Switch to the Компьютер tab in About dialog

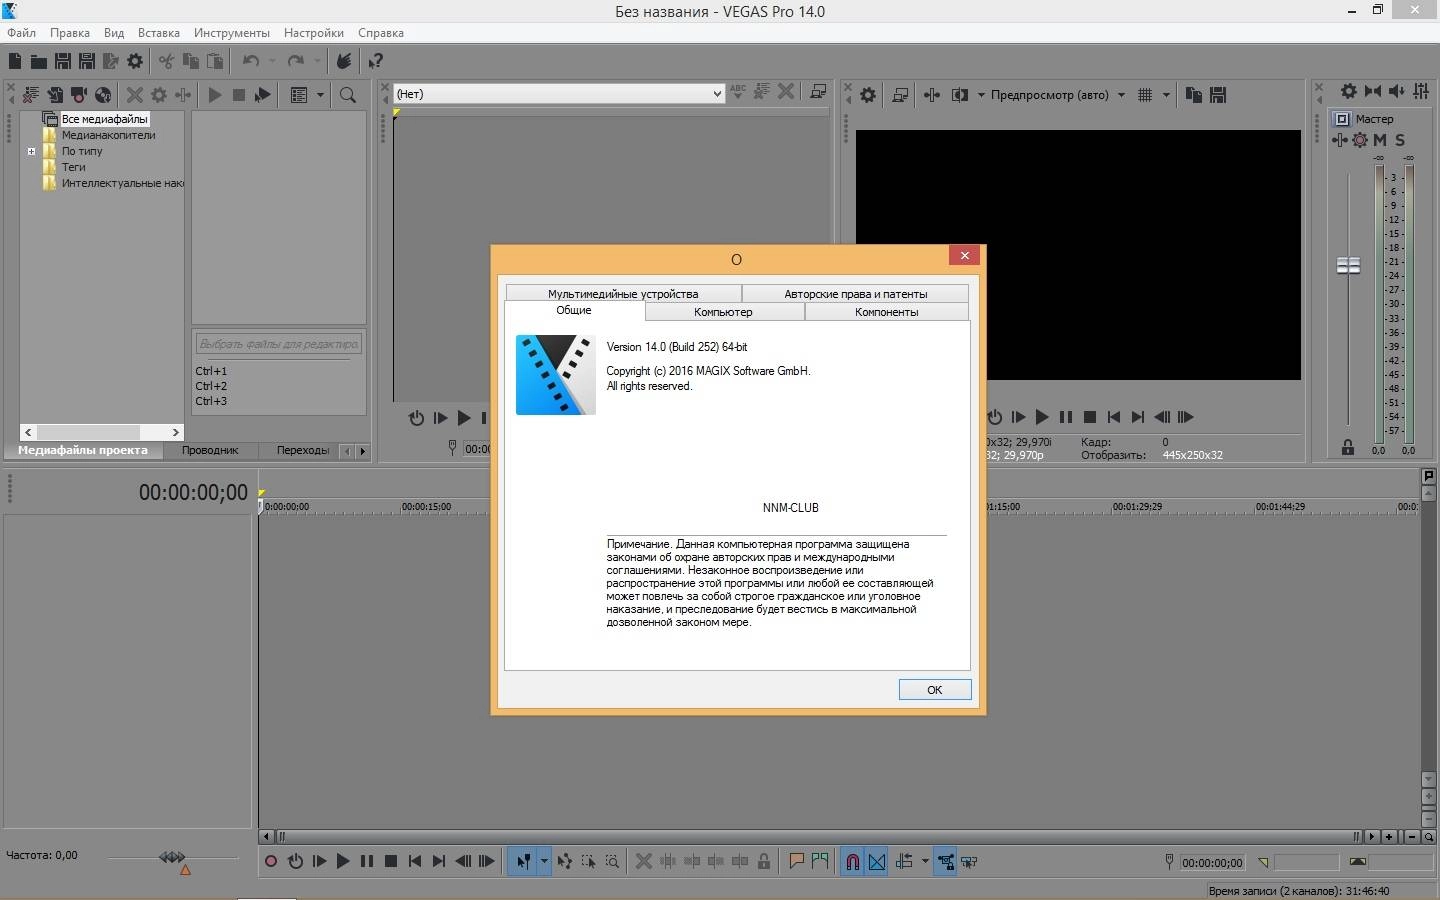[x=723, y=312]
